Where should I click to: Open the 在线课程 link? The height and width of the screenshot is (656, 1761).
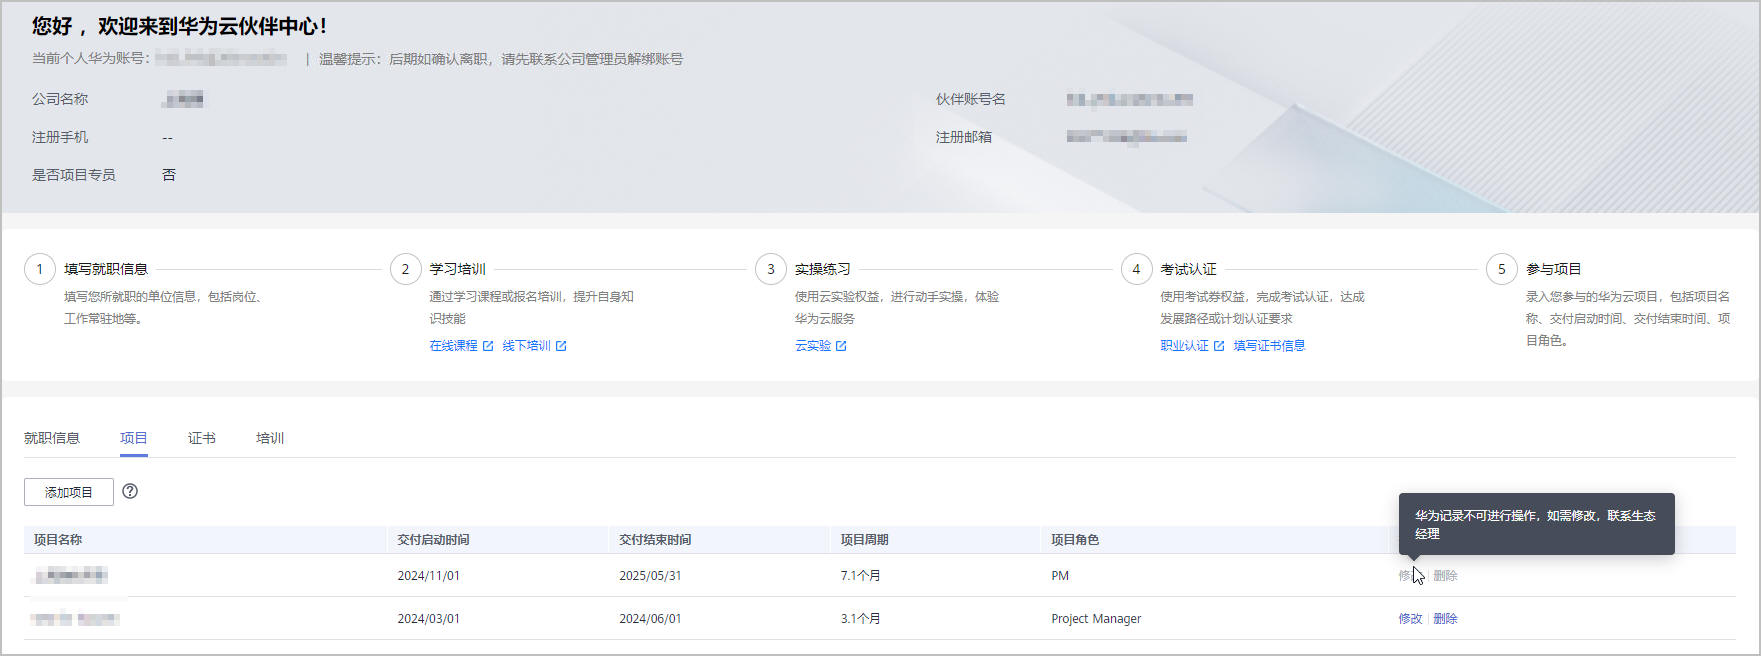tap(453, 346)
